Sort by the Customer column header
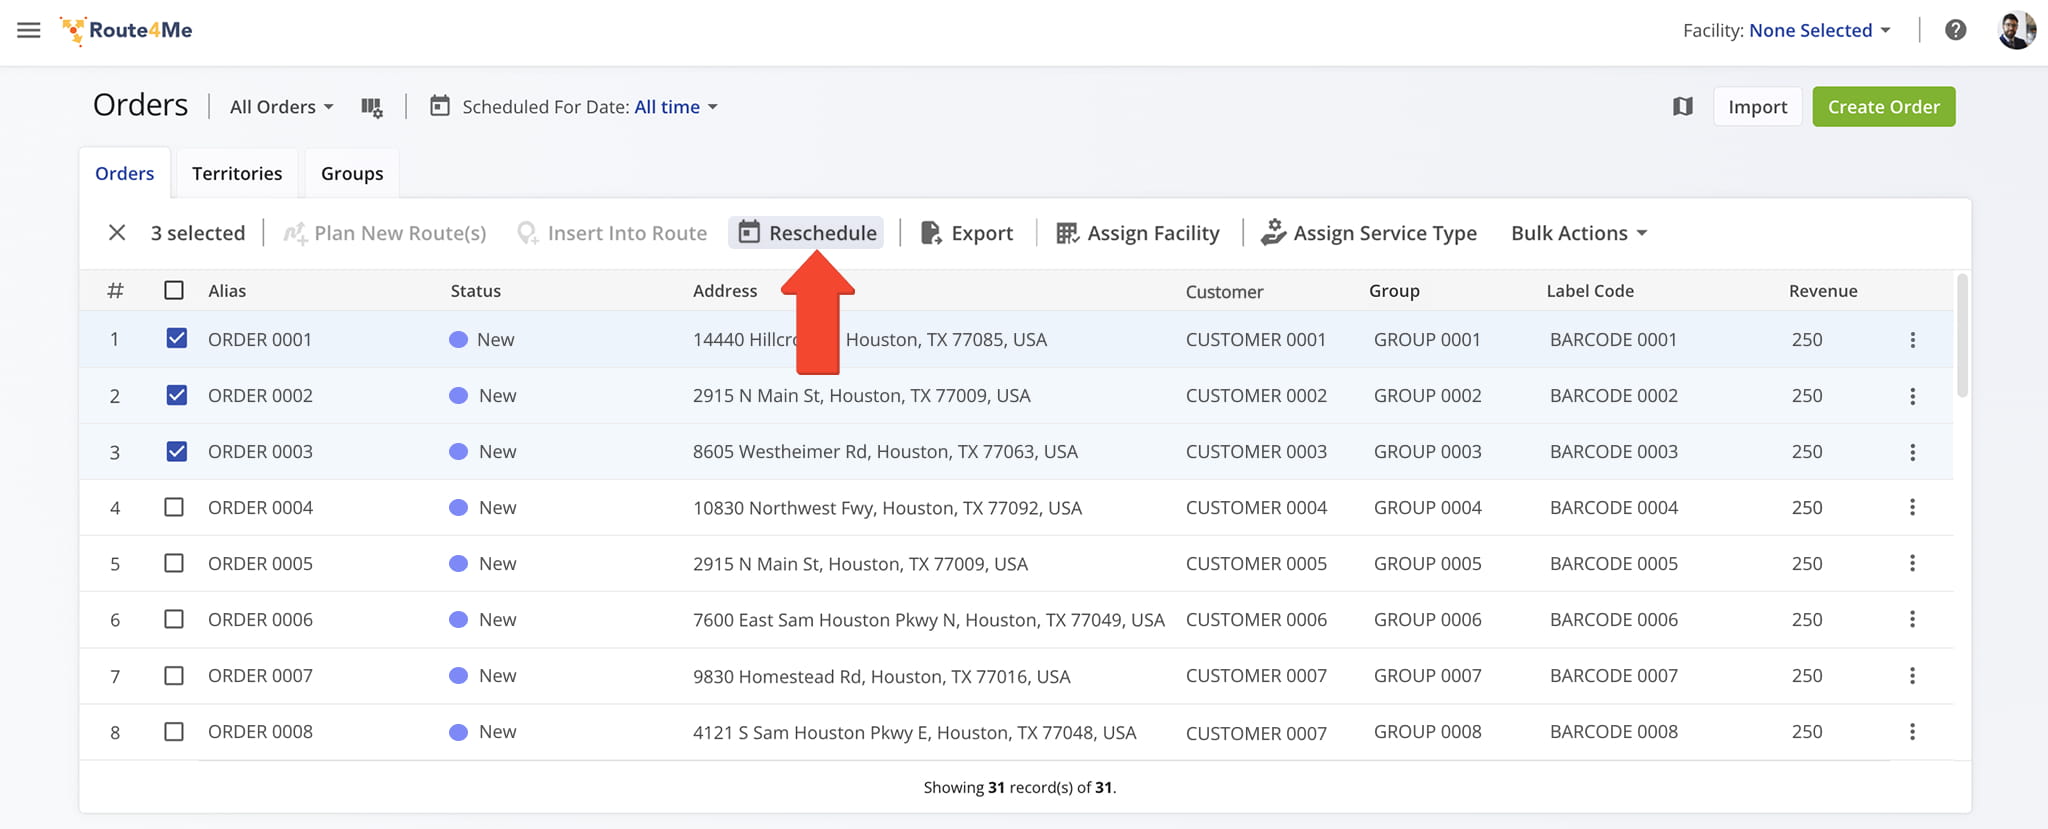The image size is (2048, 829). 1224,292
